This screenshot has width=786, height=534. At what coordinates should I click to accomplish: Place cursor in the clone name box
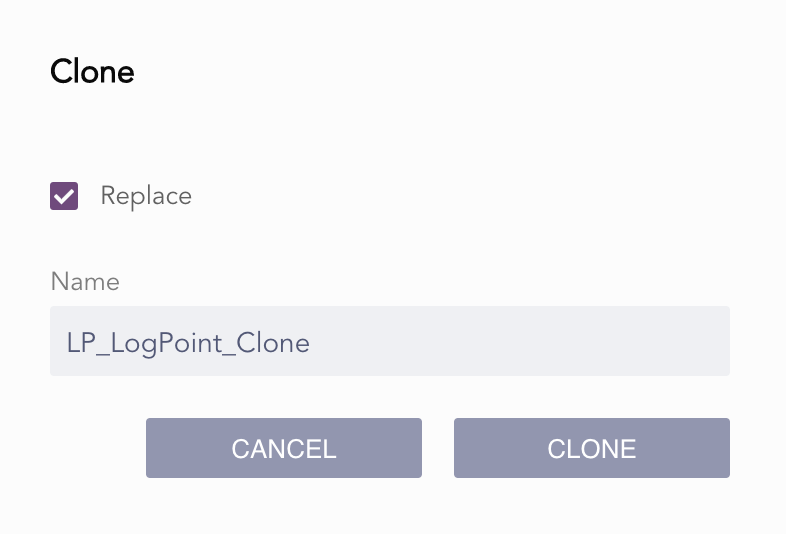pyautogui.click(x=389, y=342)
